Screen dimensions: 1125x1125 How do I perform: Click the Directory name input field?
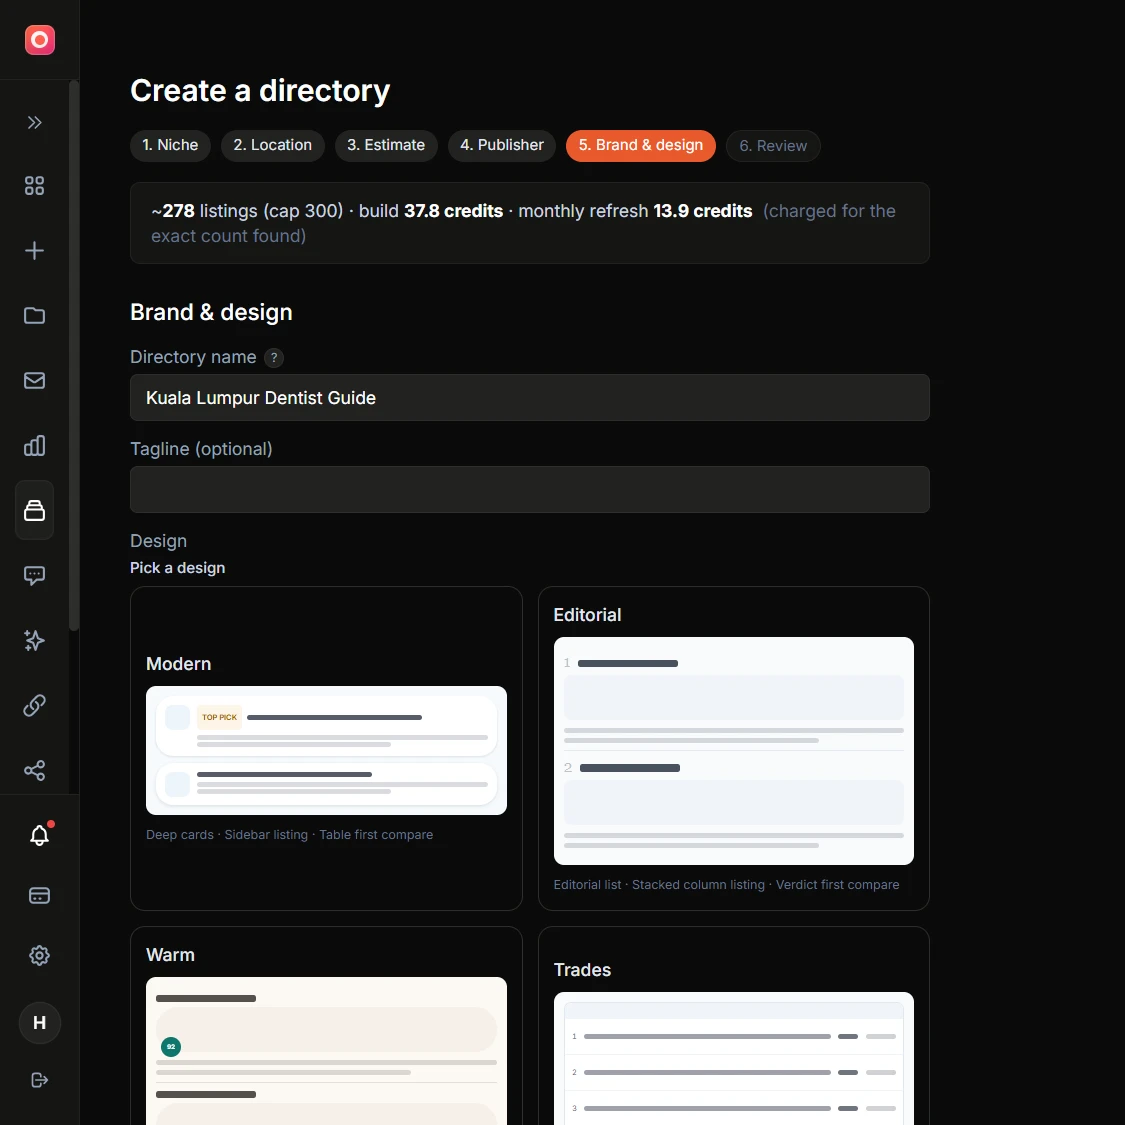pos(529,397)
